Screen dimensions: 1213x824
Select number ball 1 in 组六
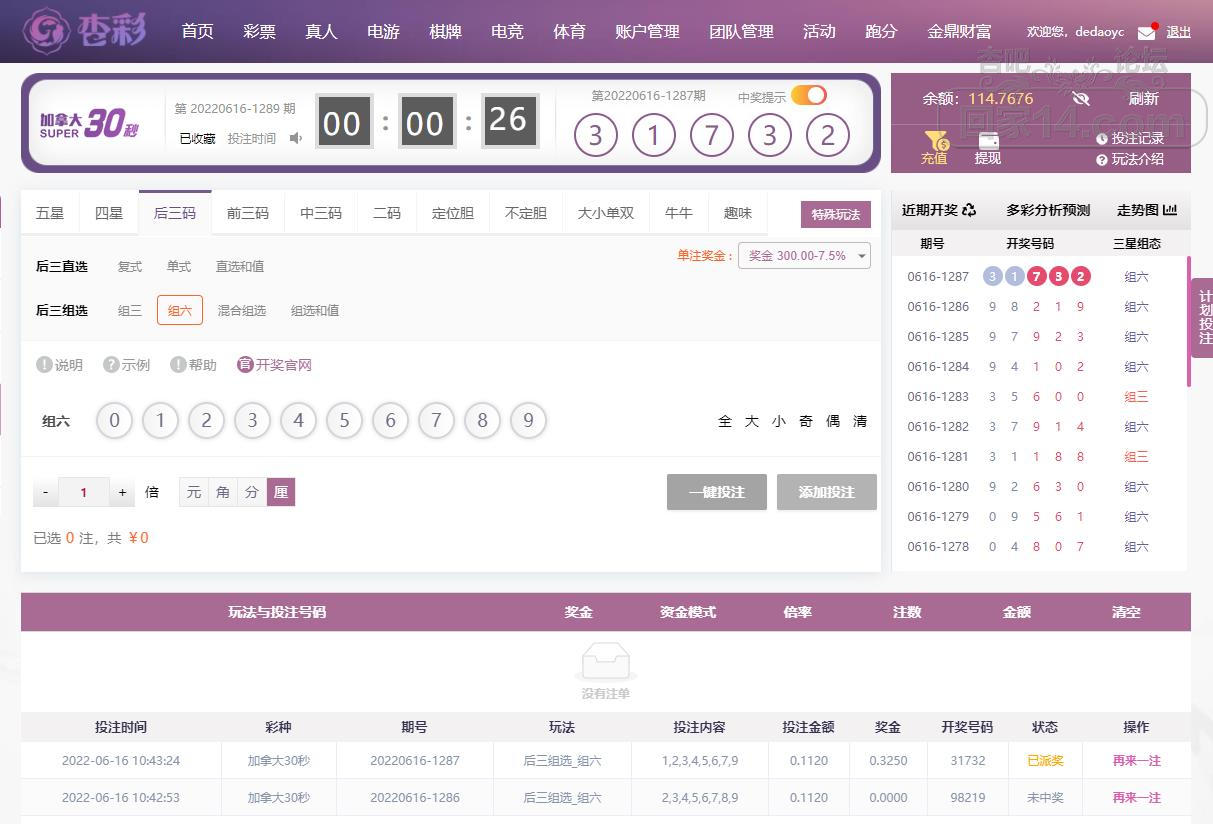(160, 421)
